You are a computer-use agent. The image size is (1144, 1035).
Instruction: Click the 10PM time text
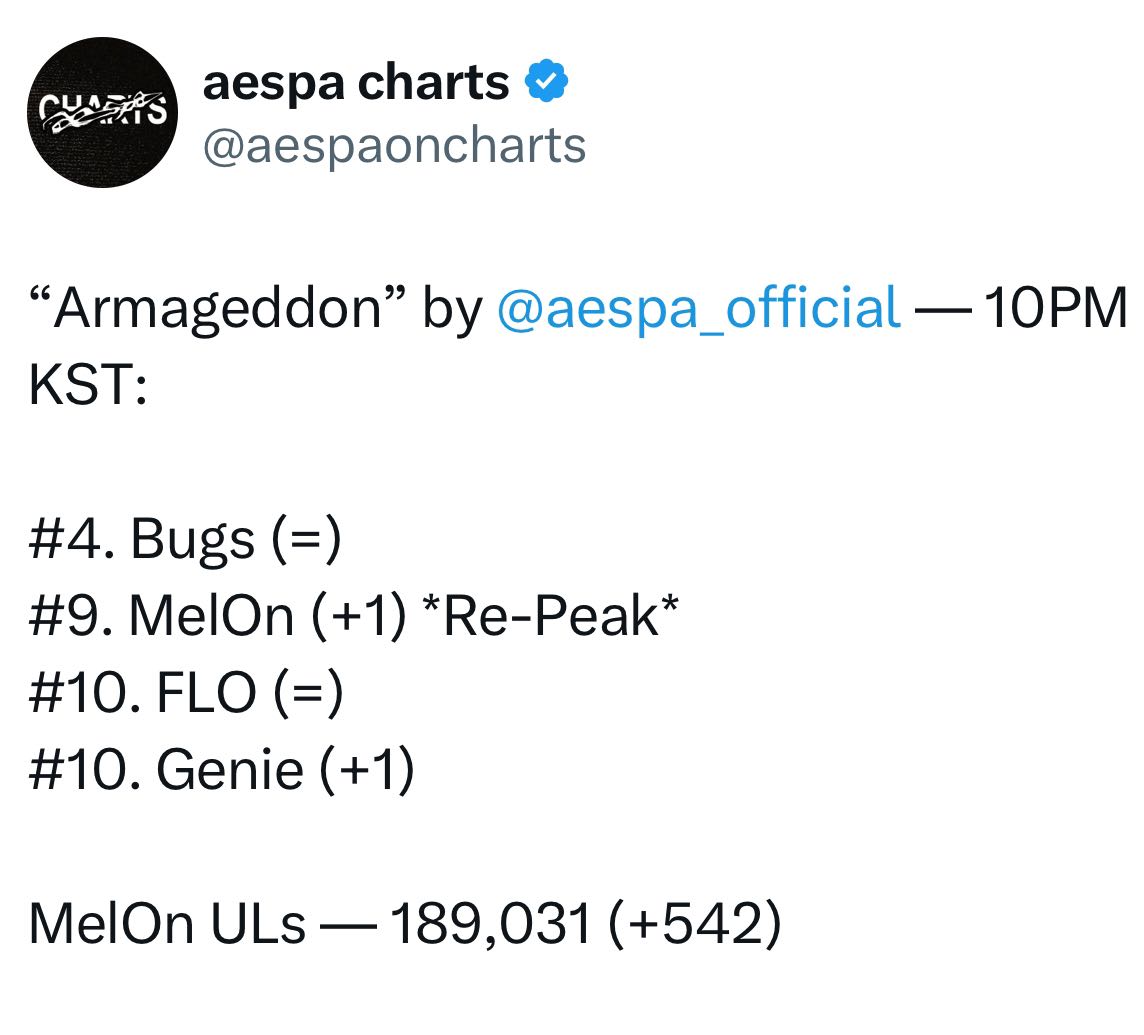click(x=1054, y=307)
